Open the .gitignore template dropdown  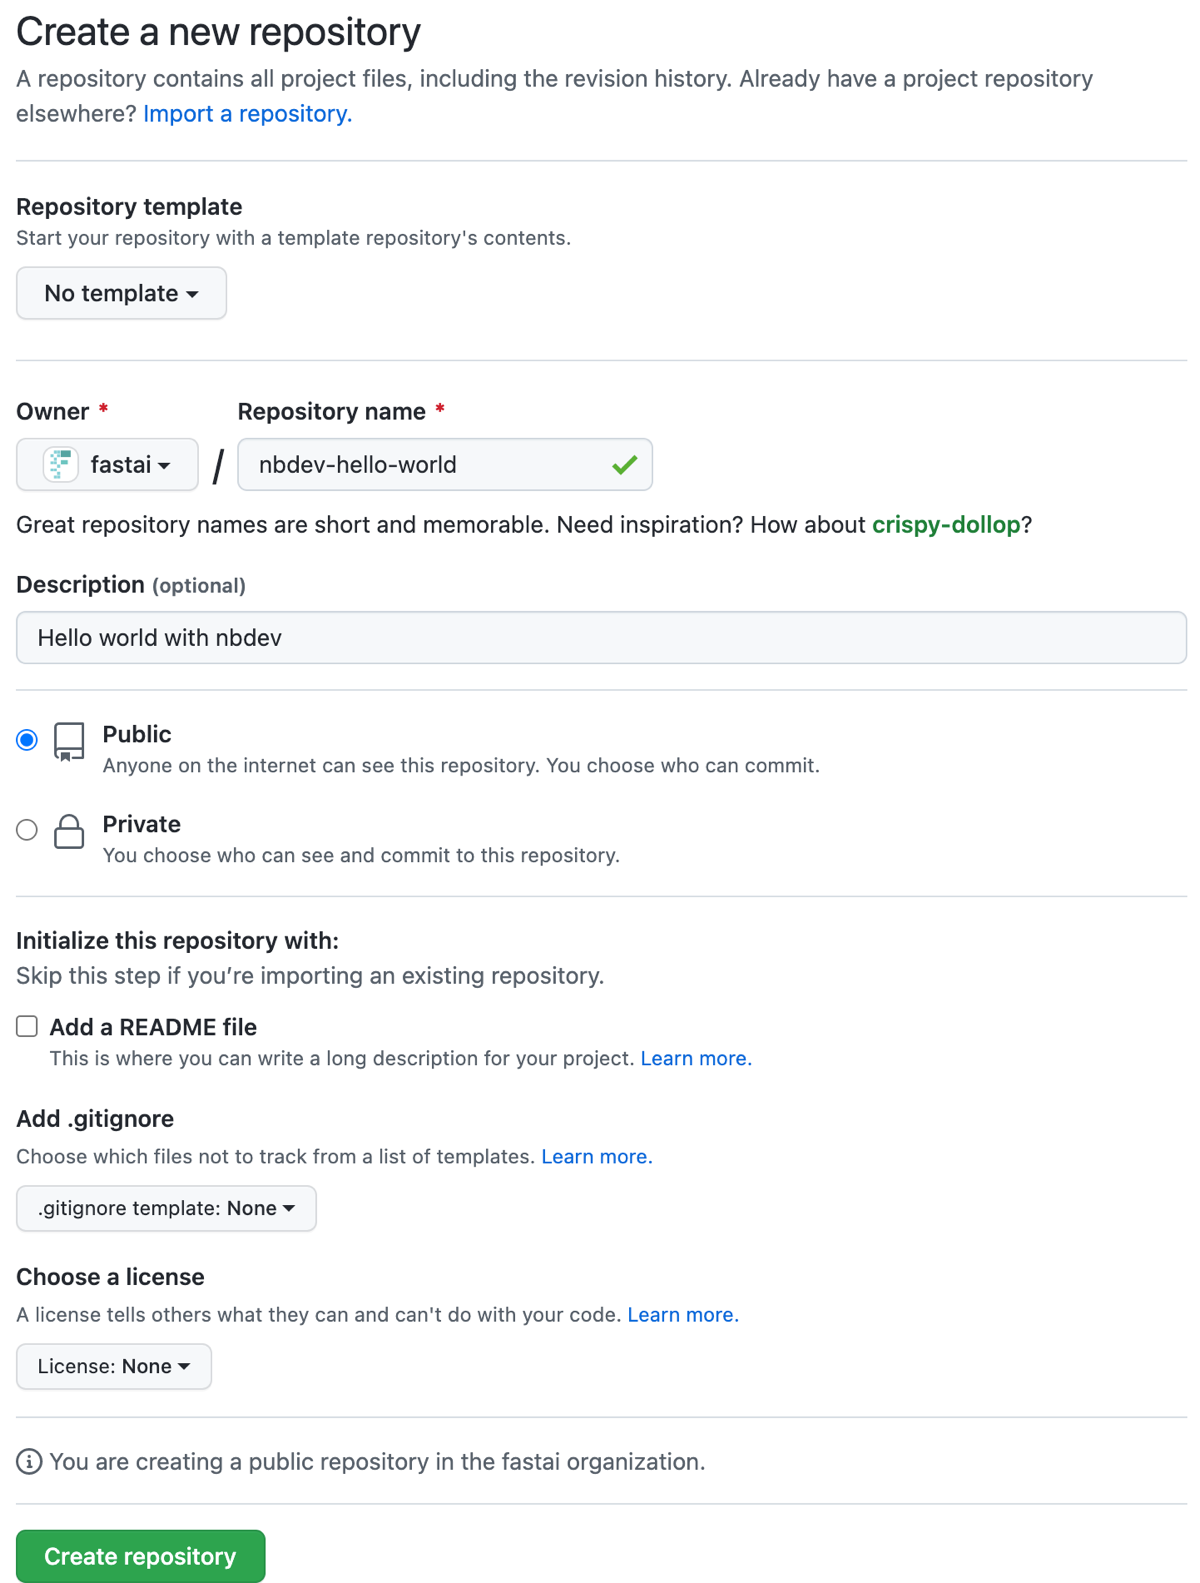[166, 1208]
